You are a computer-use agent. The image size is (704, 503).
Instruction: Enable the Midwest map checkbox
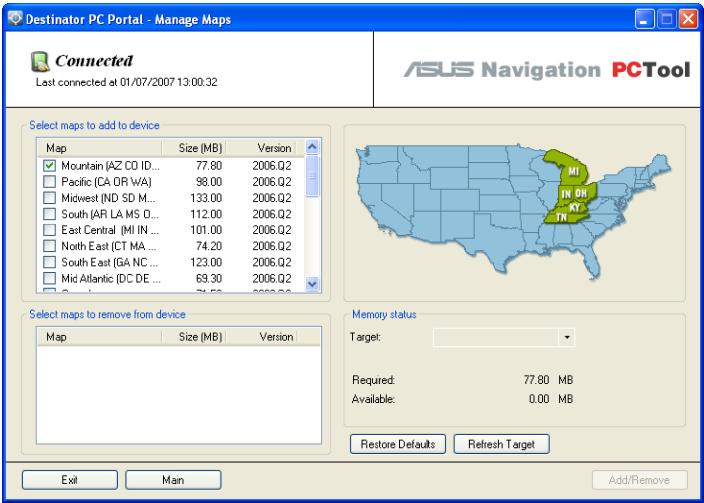point(49,198)
